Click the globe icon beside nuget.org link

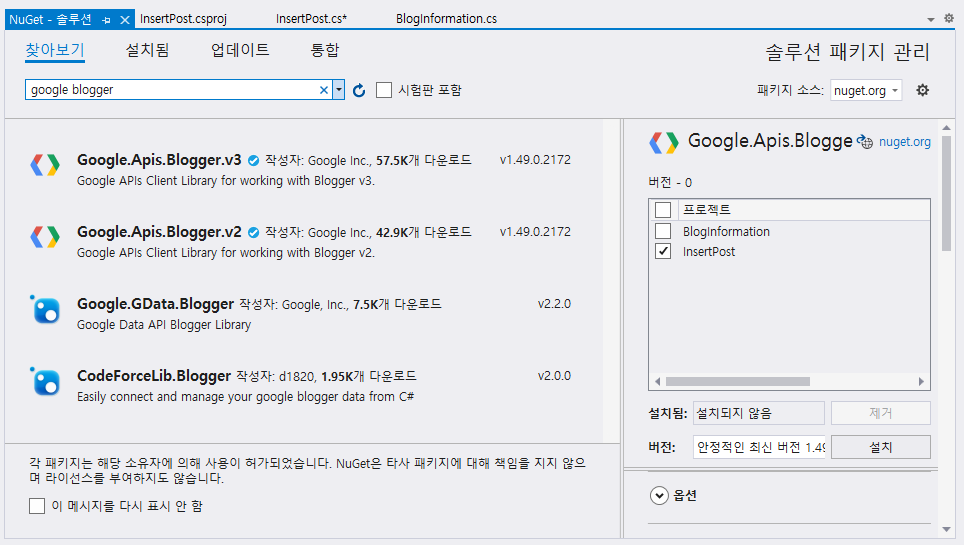point(865,141)
